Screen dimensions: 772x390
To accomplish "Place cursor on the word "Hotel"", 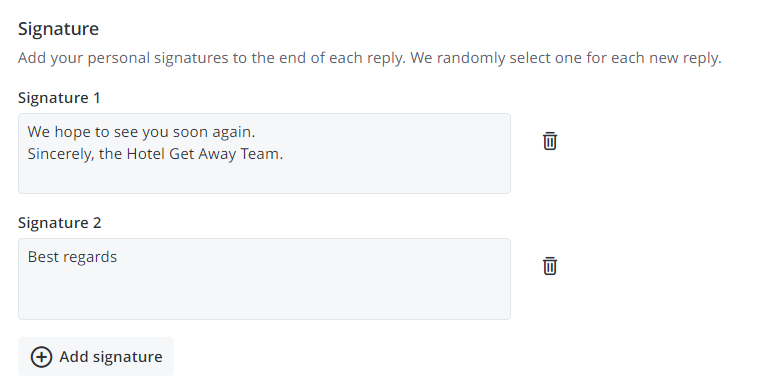I will coord(146,154).
